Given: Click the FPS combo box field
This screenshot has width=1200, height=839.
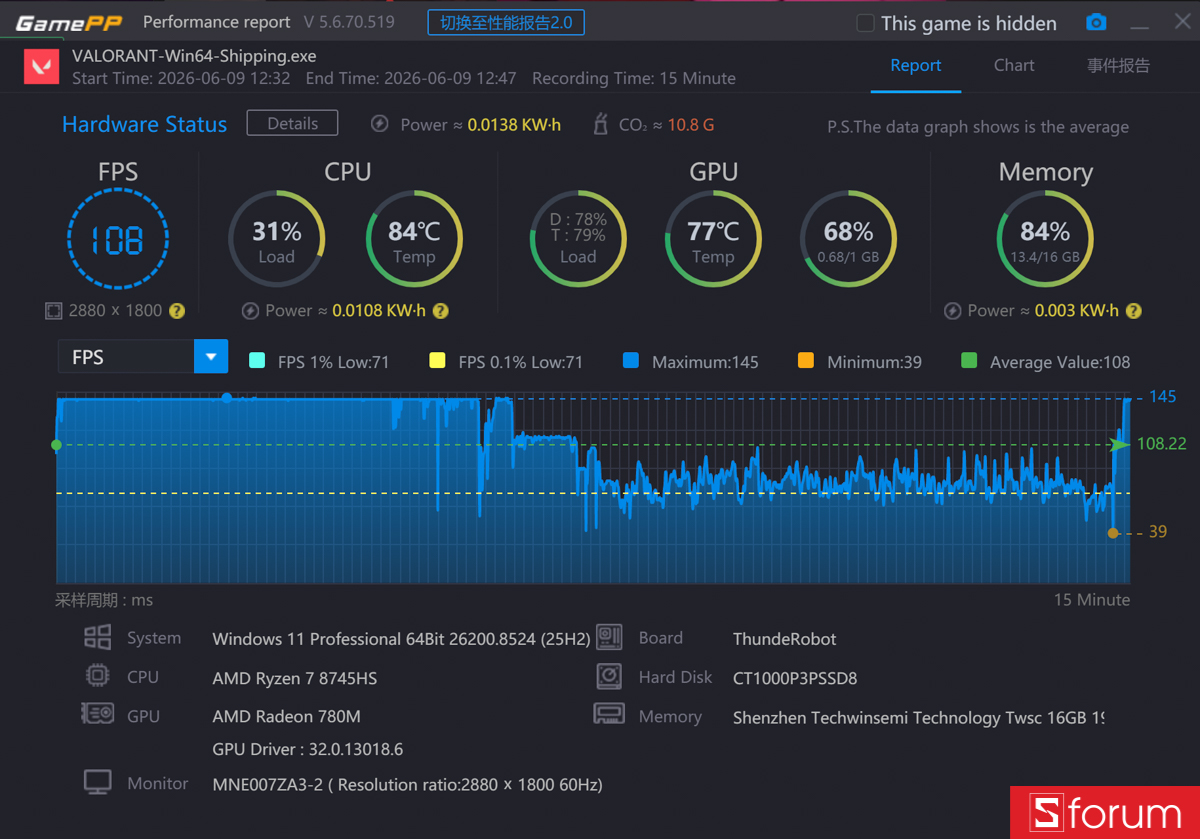Looking at the screenshot, I should [x=143, y=357].
